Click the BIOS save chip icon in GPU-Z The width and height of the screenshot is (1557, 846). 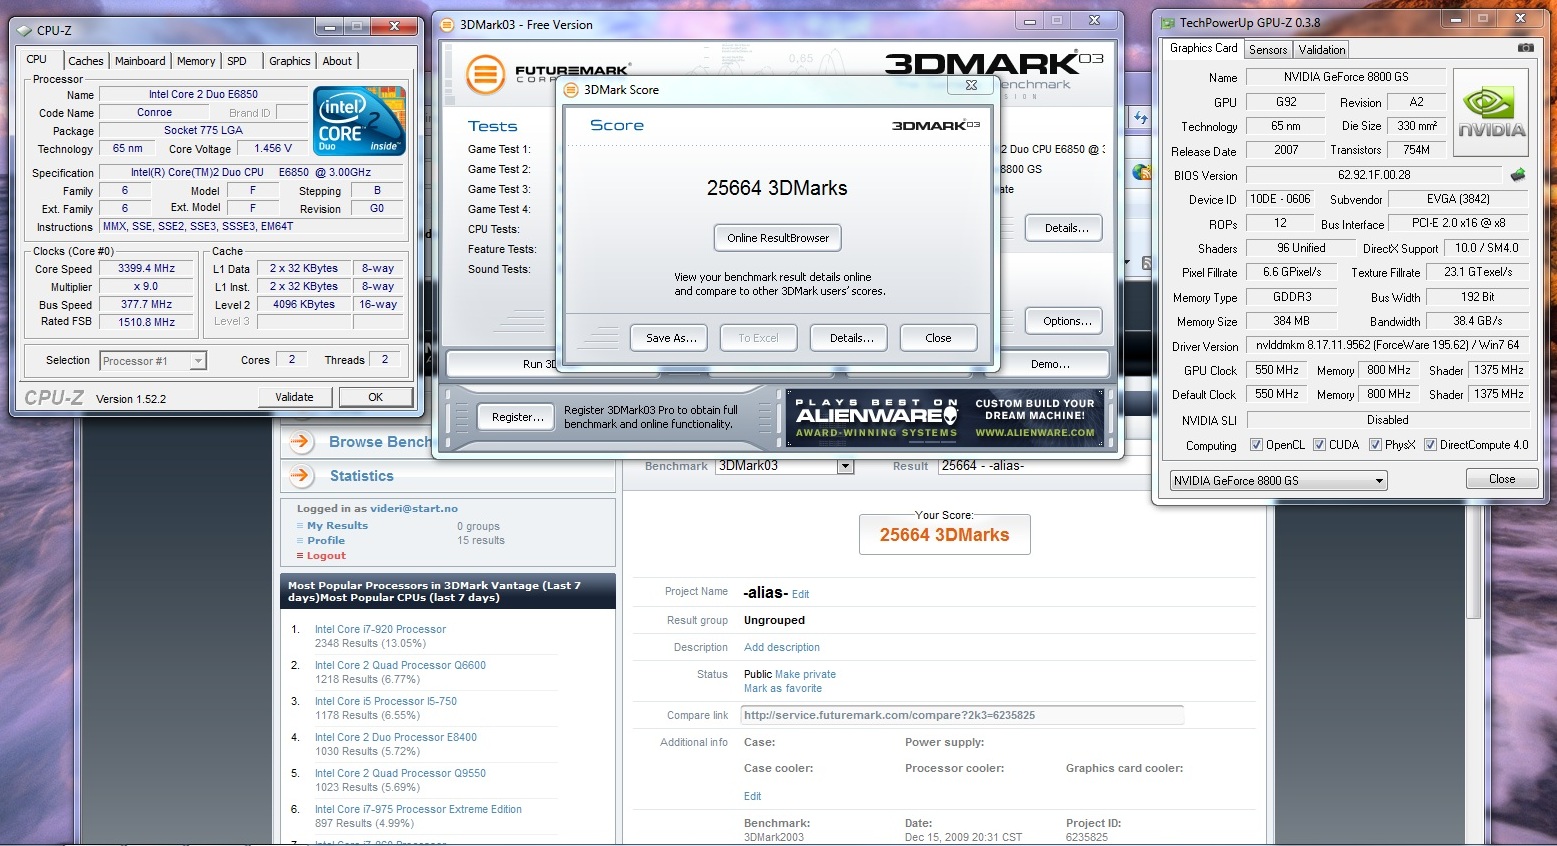(x=1518, y=174)
